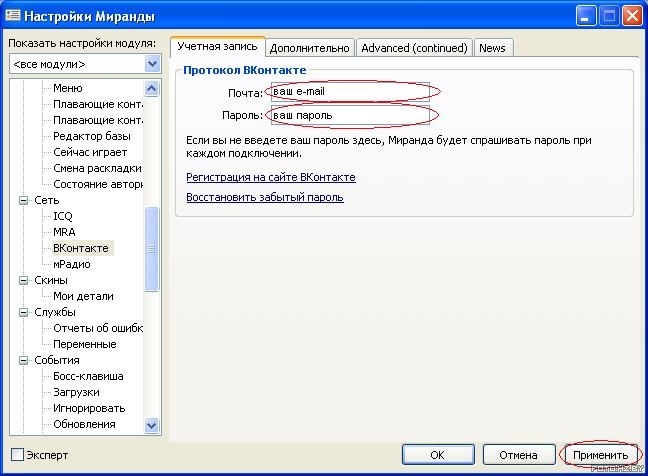Image resolution: width=648 pixels, height=476 pixels.
Task: Collapse the Службы tree node
Action: pos(24,312)
